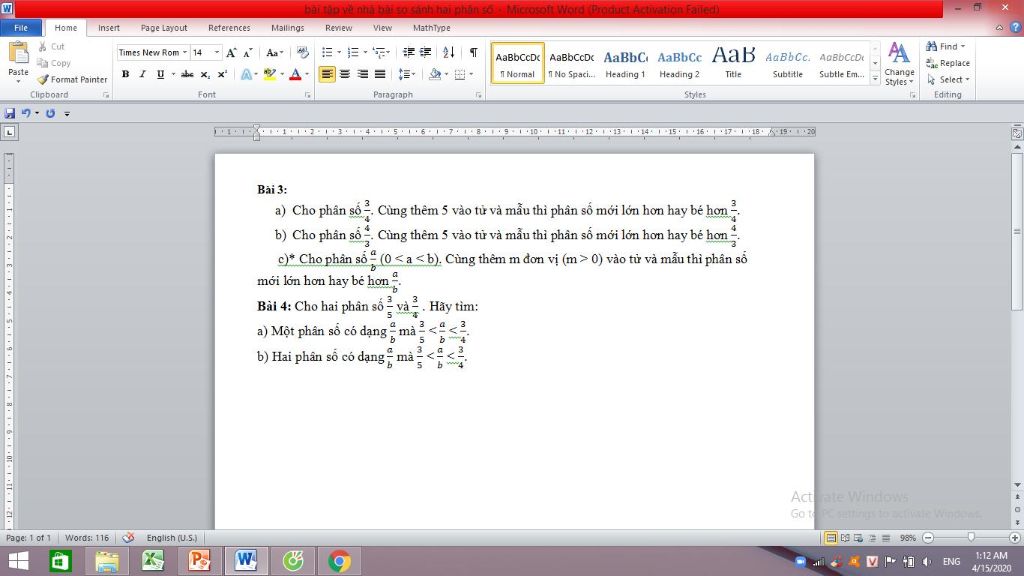Switch to Excel in the taskbar
1024x576 pixels.
click(153, 561)
